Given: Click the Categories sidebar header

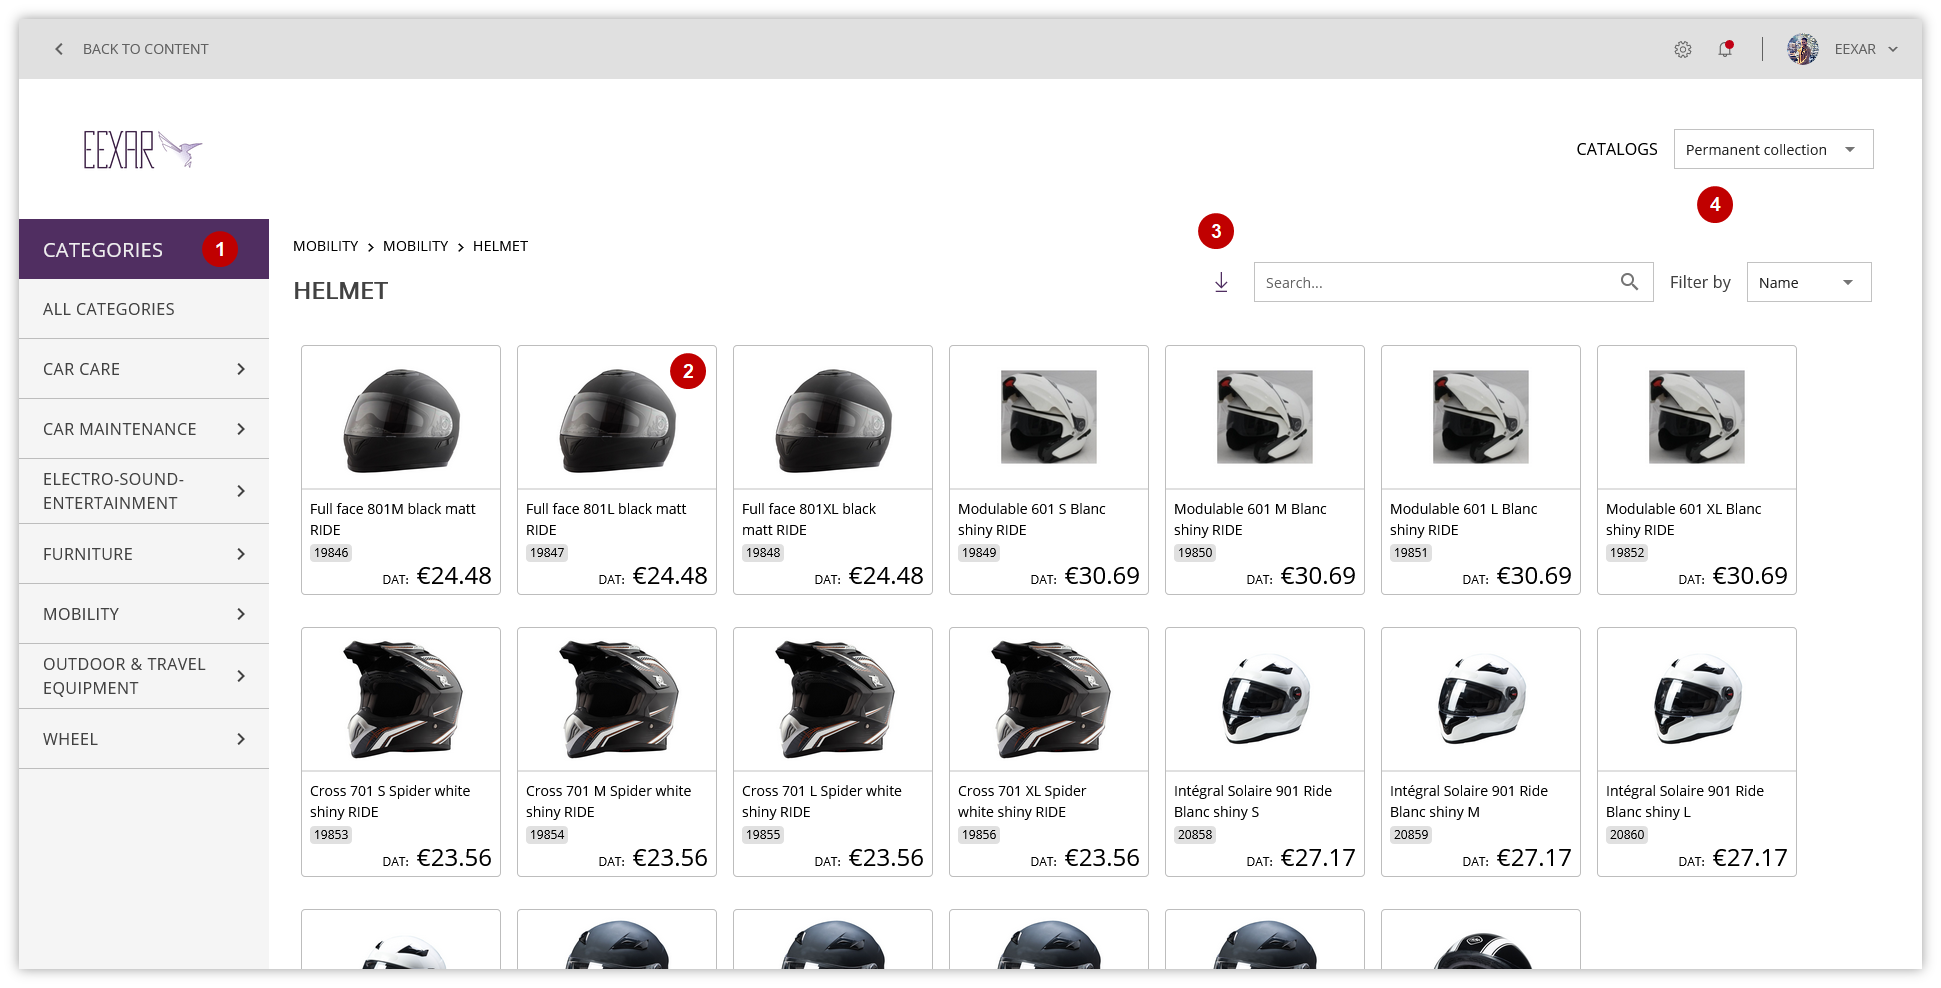Looking at the screenshot, I should click(x=144, y=249).
